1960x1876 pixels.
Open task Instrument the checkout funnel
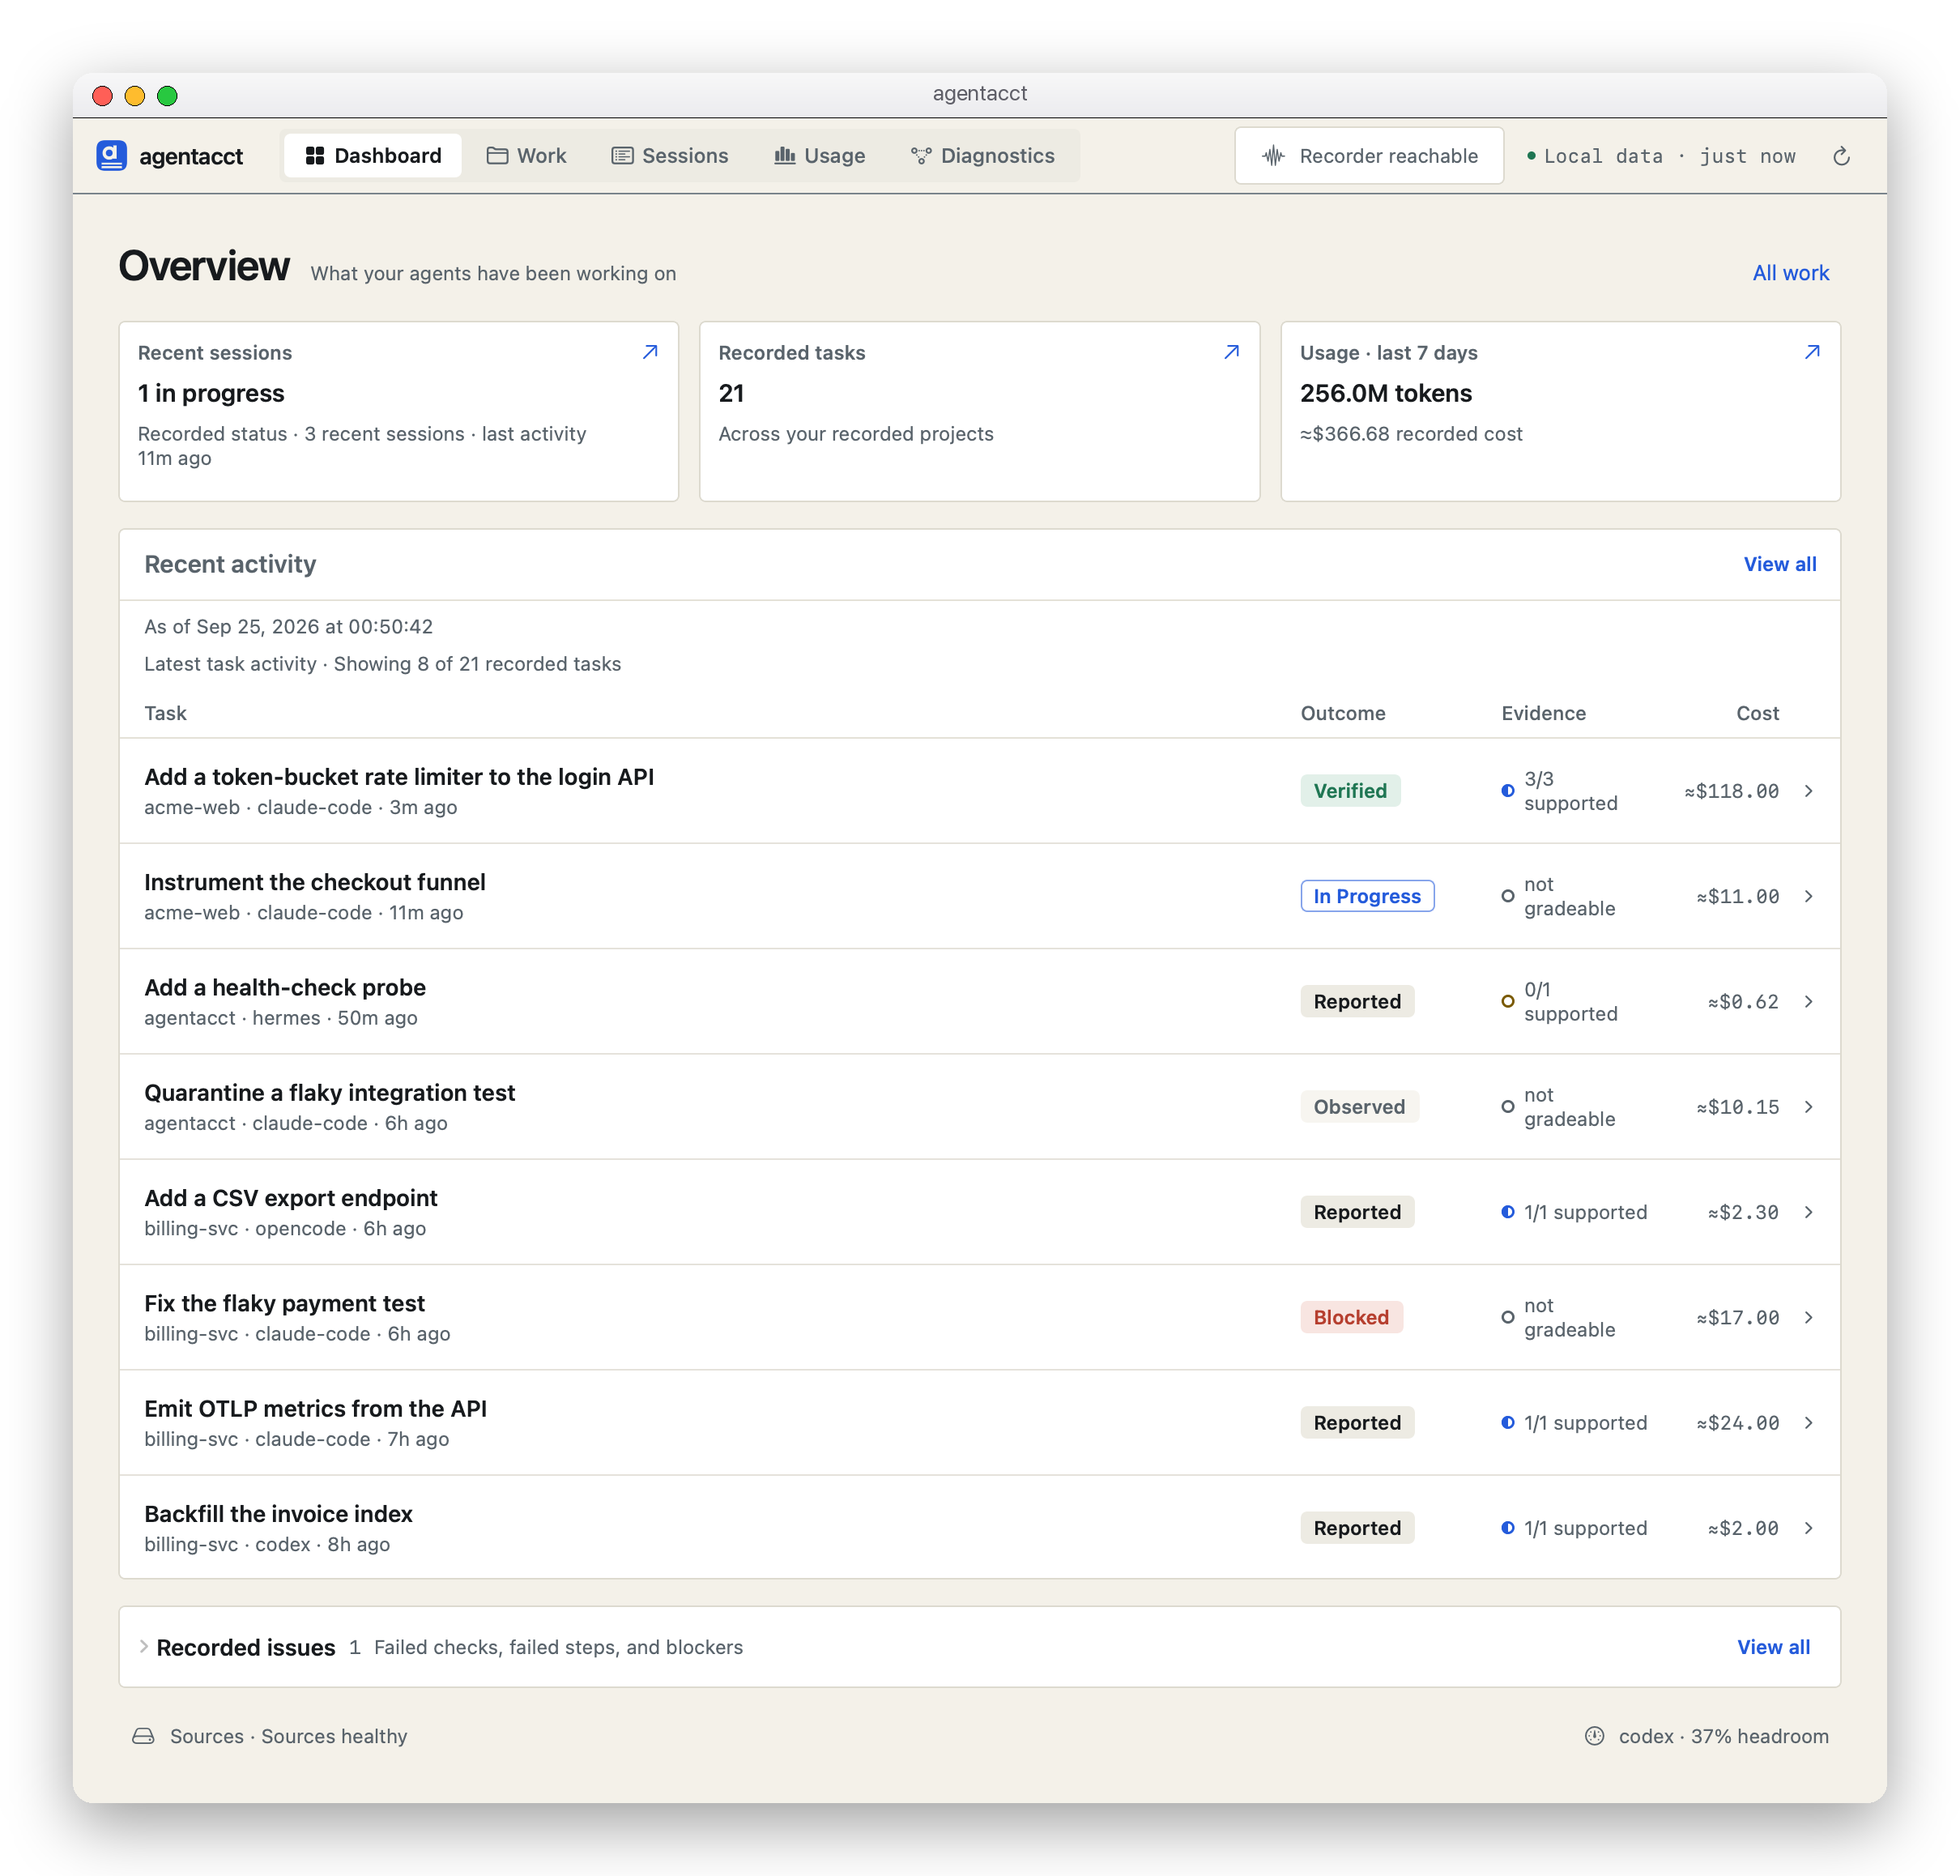click(315, 882)
